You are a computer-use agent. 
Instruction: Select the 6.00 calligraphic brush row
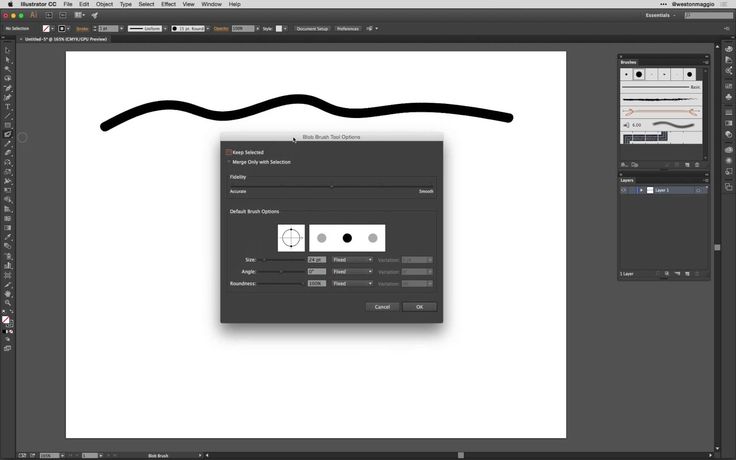click(661, 125)
